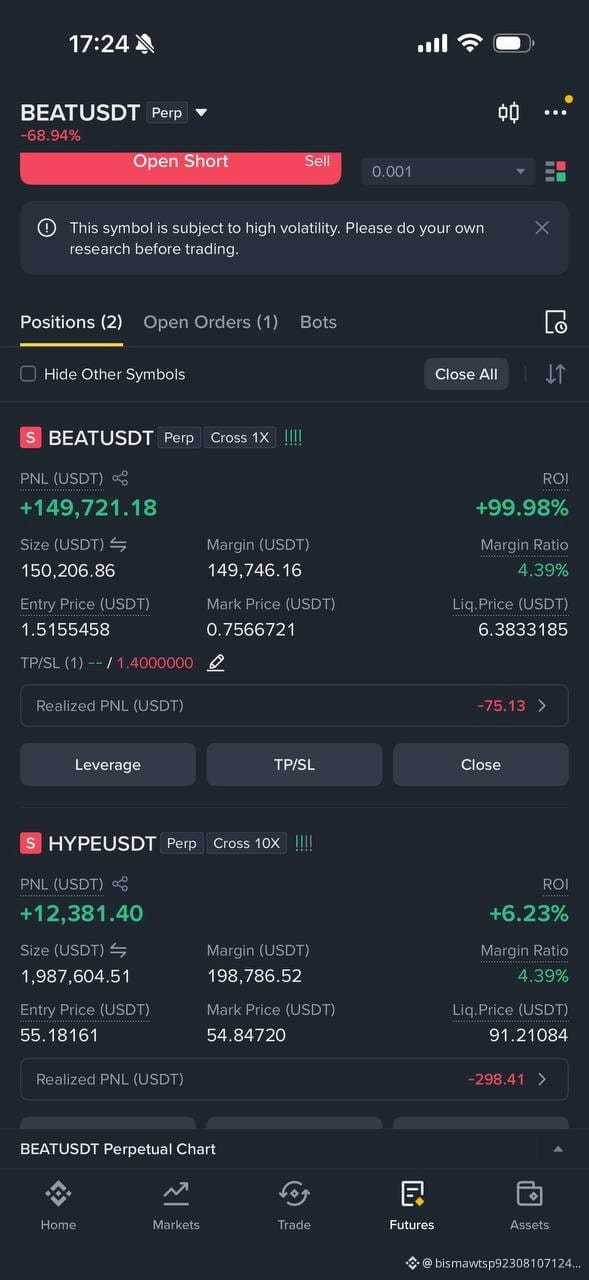Image resolution: width=589 pixels, height=1280 pixels.
Task: Open the candlestick chart icon
Action: point(509,112)
